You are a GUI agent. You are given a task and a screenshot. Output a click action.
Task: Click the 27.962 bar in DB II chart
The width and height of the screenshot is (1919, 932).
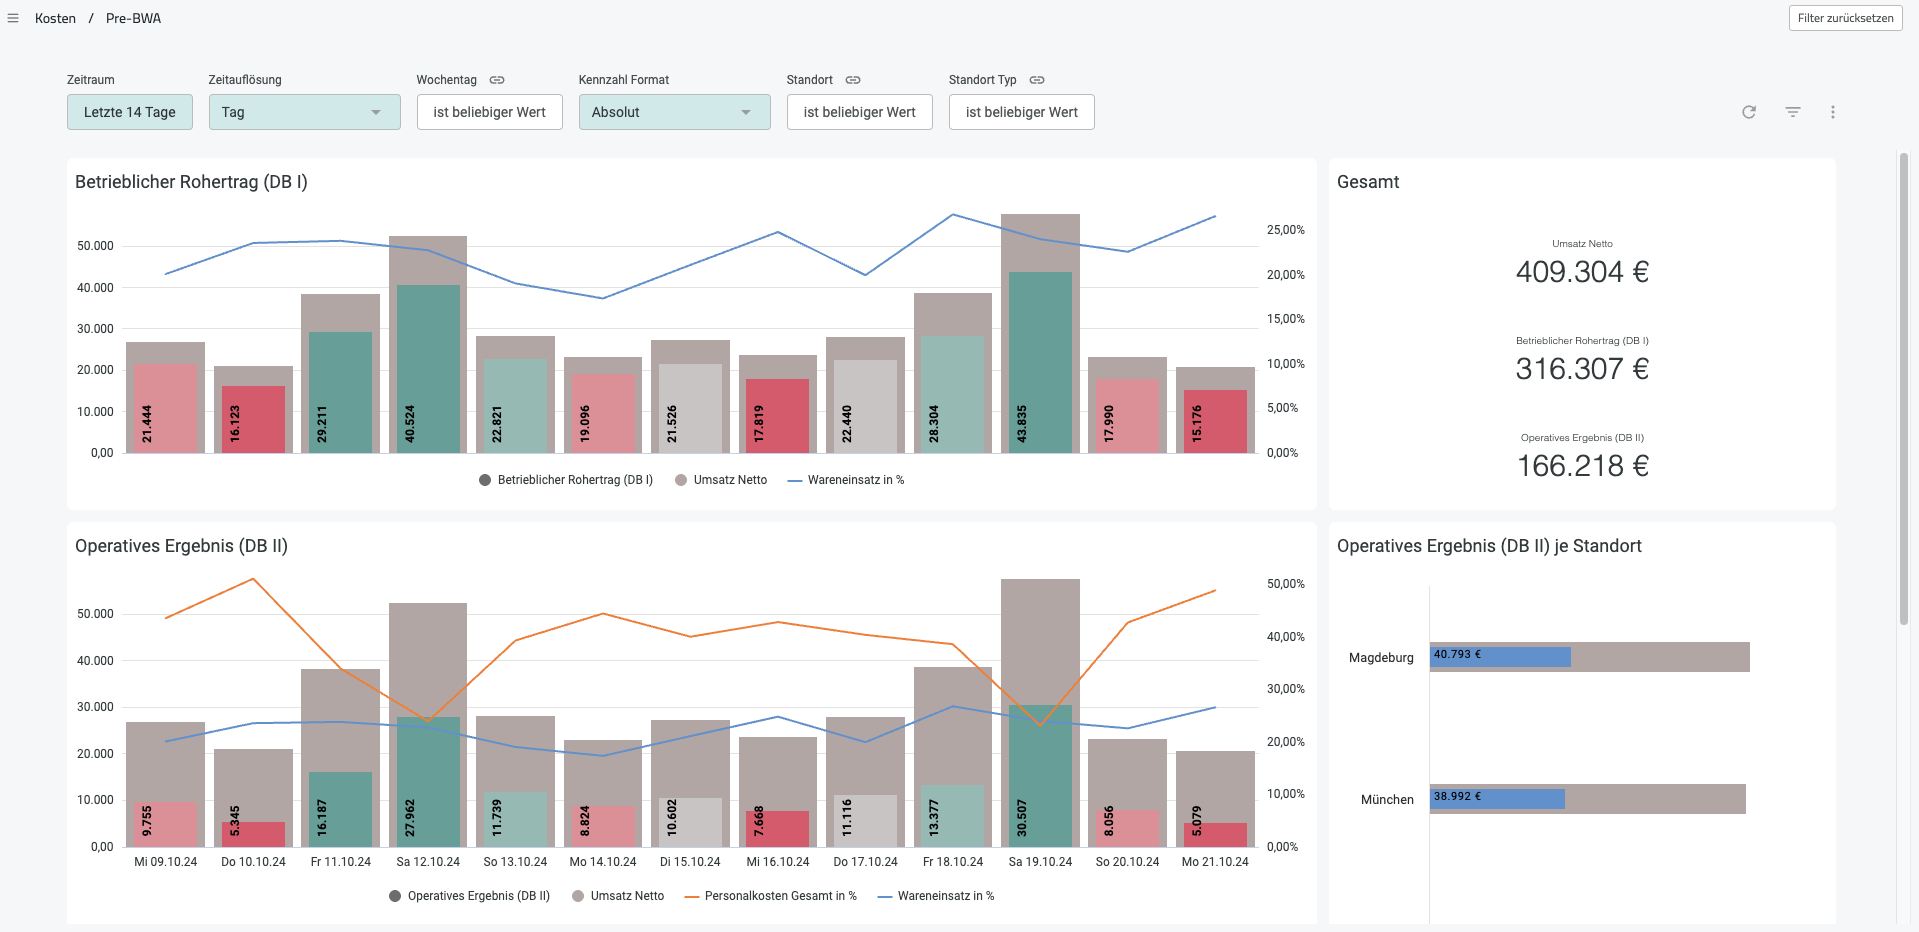428,782
